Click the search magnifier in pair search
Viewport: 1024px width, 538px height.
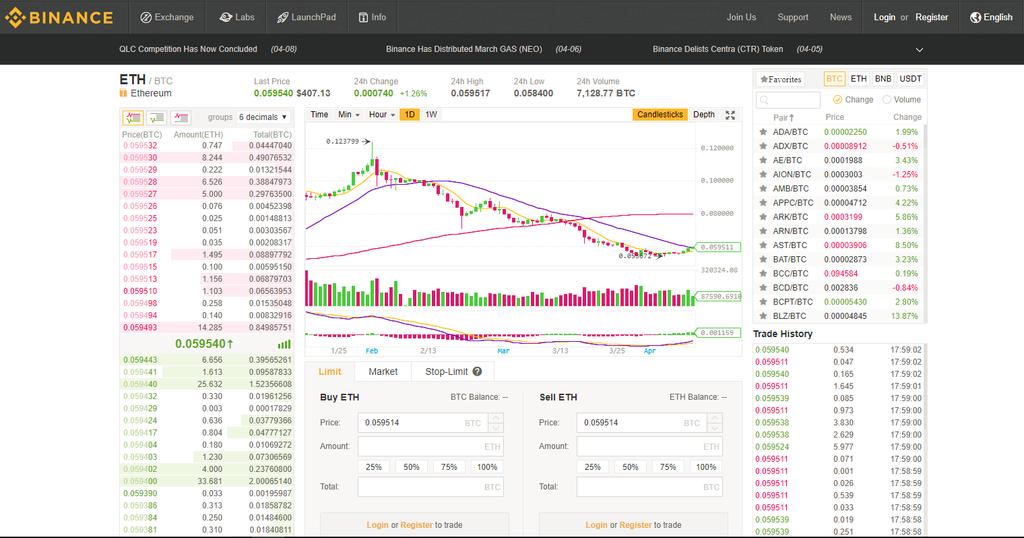[x=764, y=100]
